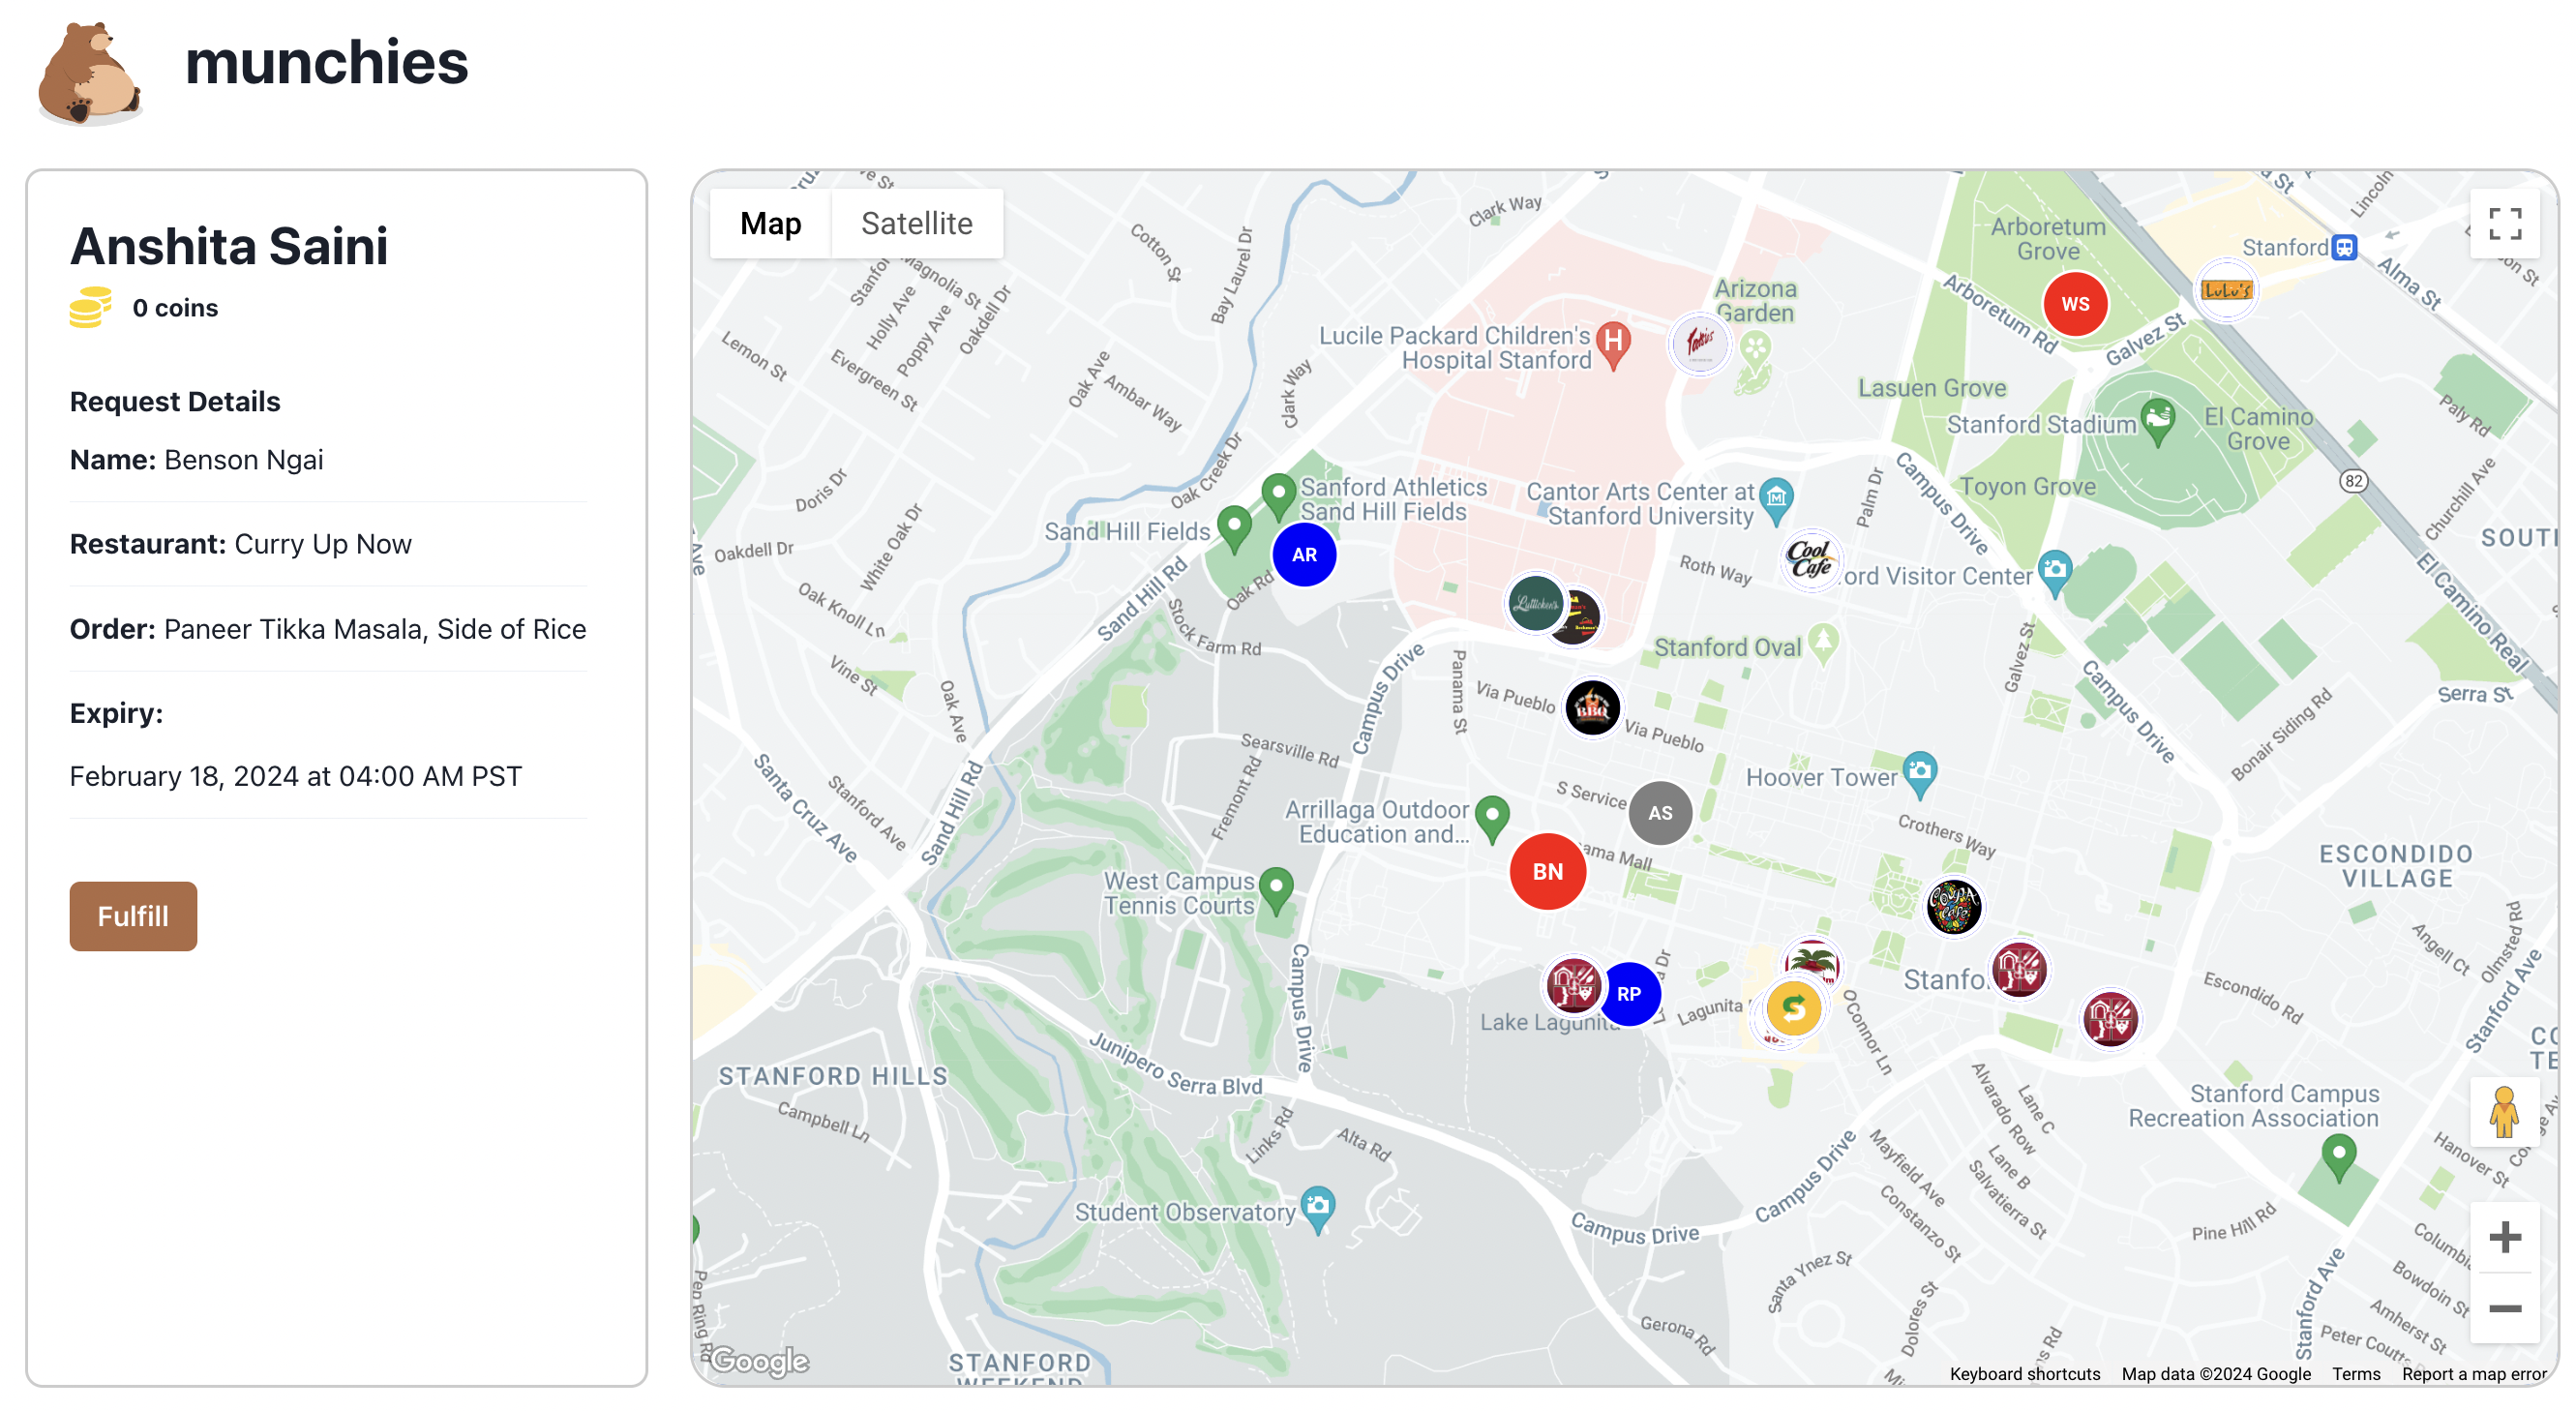The image size is (2576, 1411).
Task: Click the gray AS user marker
Action: click(1660, 813)
